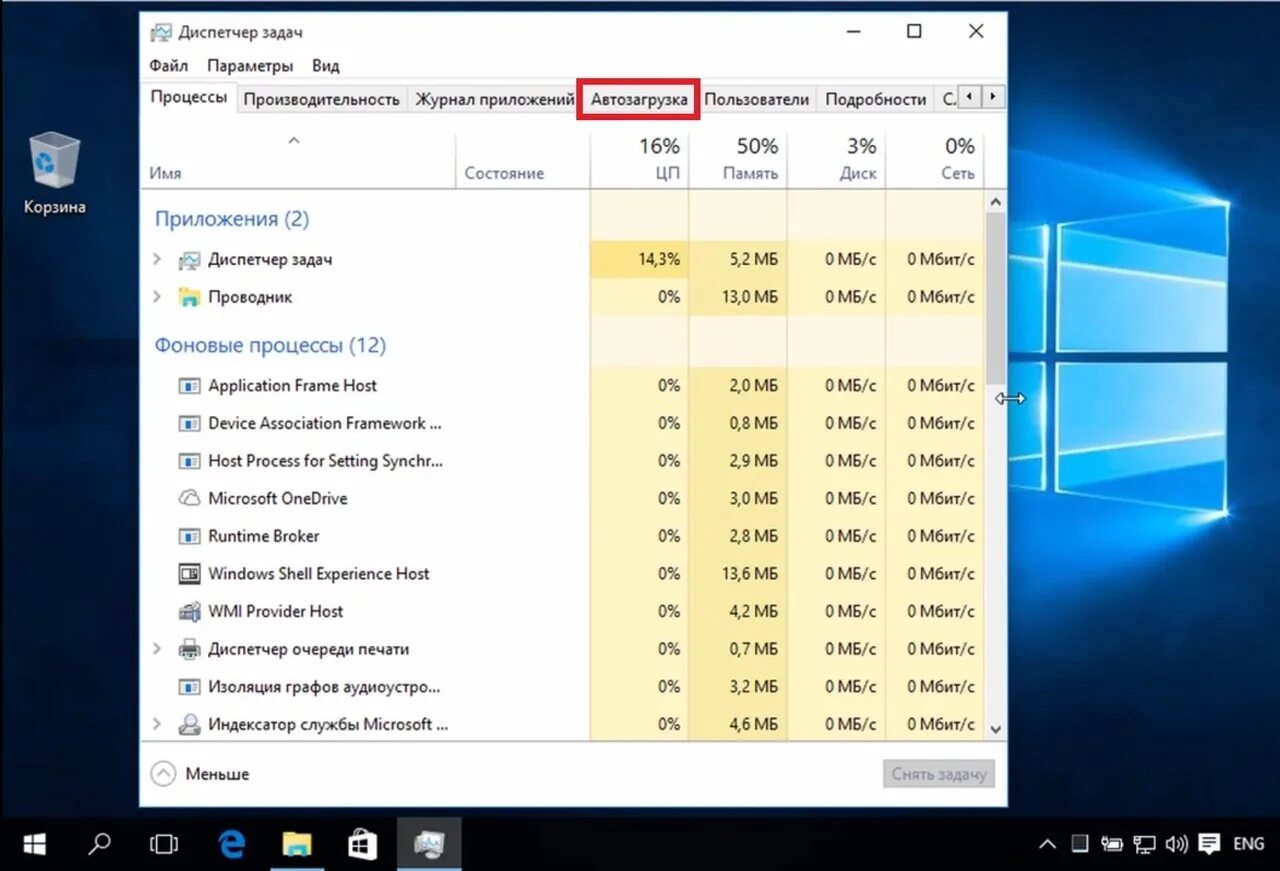Screen dimensions: 1280x871
Task: Open the Store from the taskbar
Action: tap(362, 844)
